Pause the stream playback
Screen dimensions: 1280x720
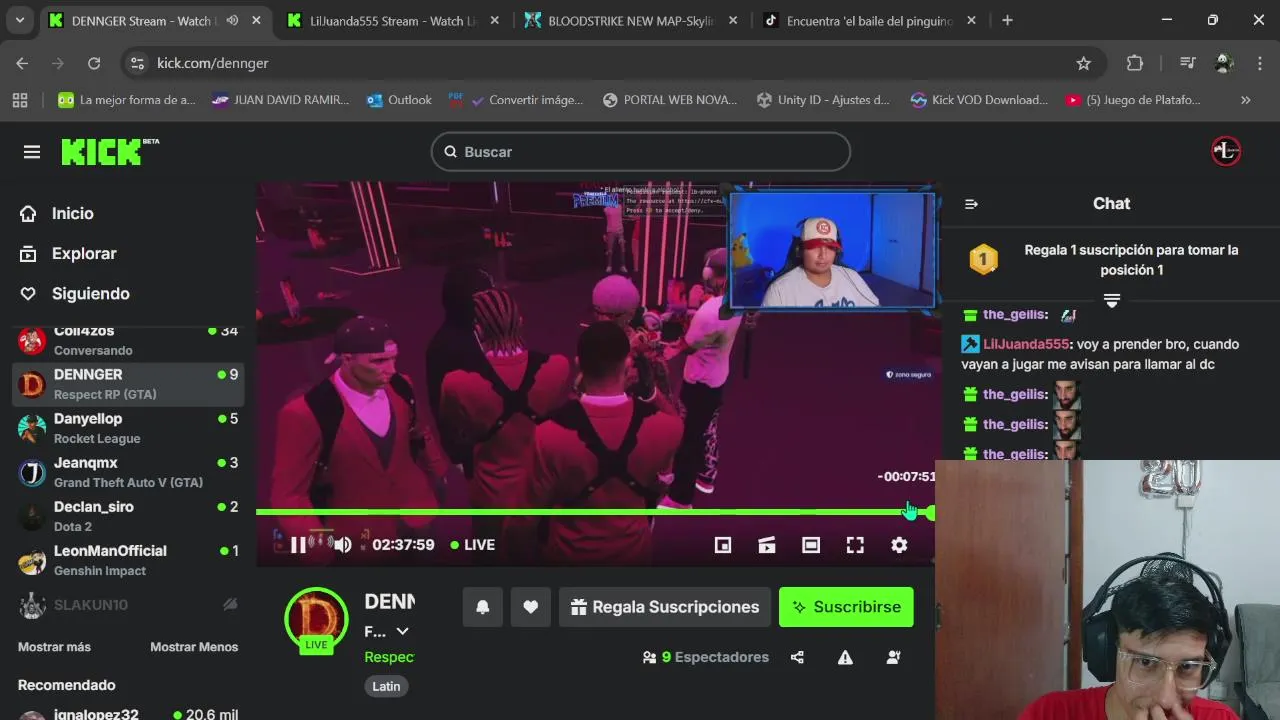coord(298,545)
